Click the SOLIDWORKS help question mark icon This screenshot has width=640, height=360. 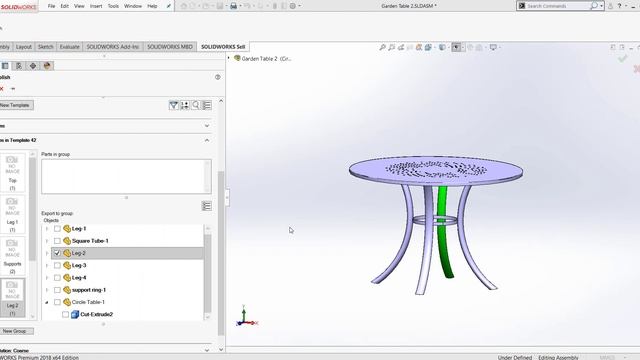pyautogui.click(x=619, y=6)
